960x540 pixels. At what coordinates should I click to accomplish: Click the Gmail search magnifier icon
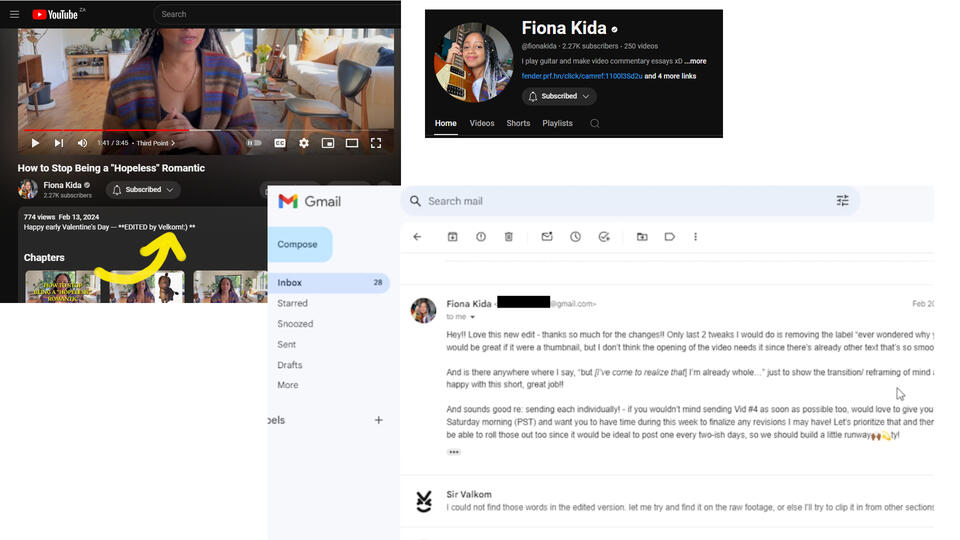tap(415, 201)
